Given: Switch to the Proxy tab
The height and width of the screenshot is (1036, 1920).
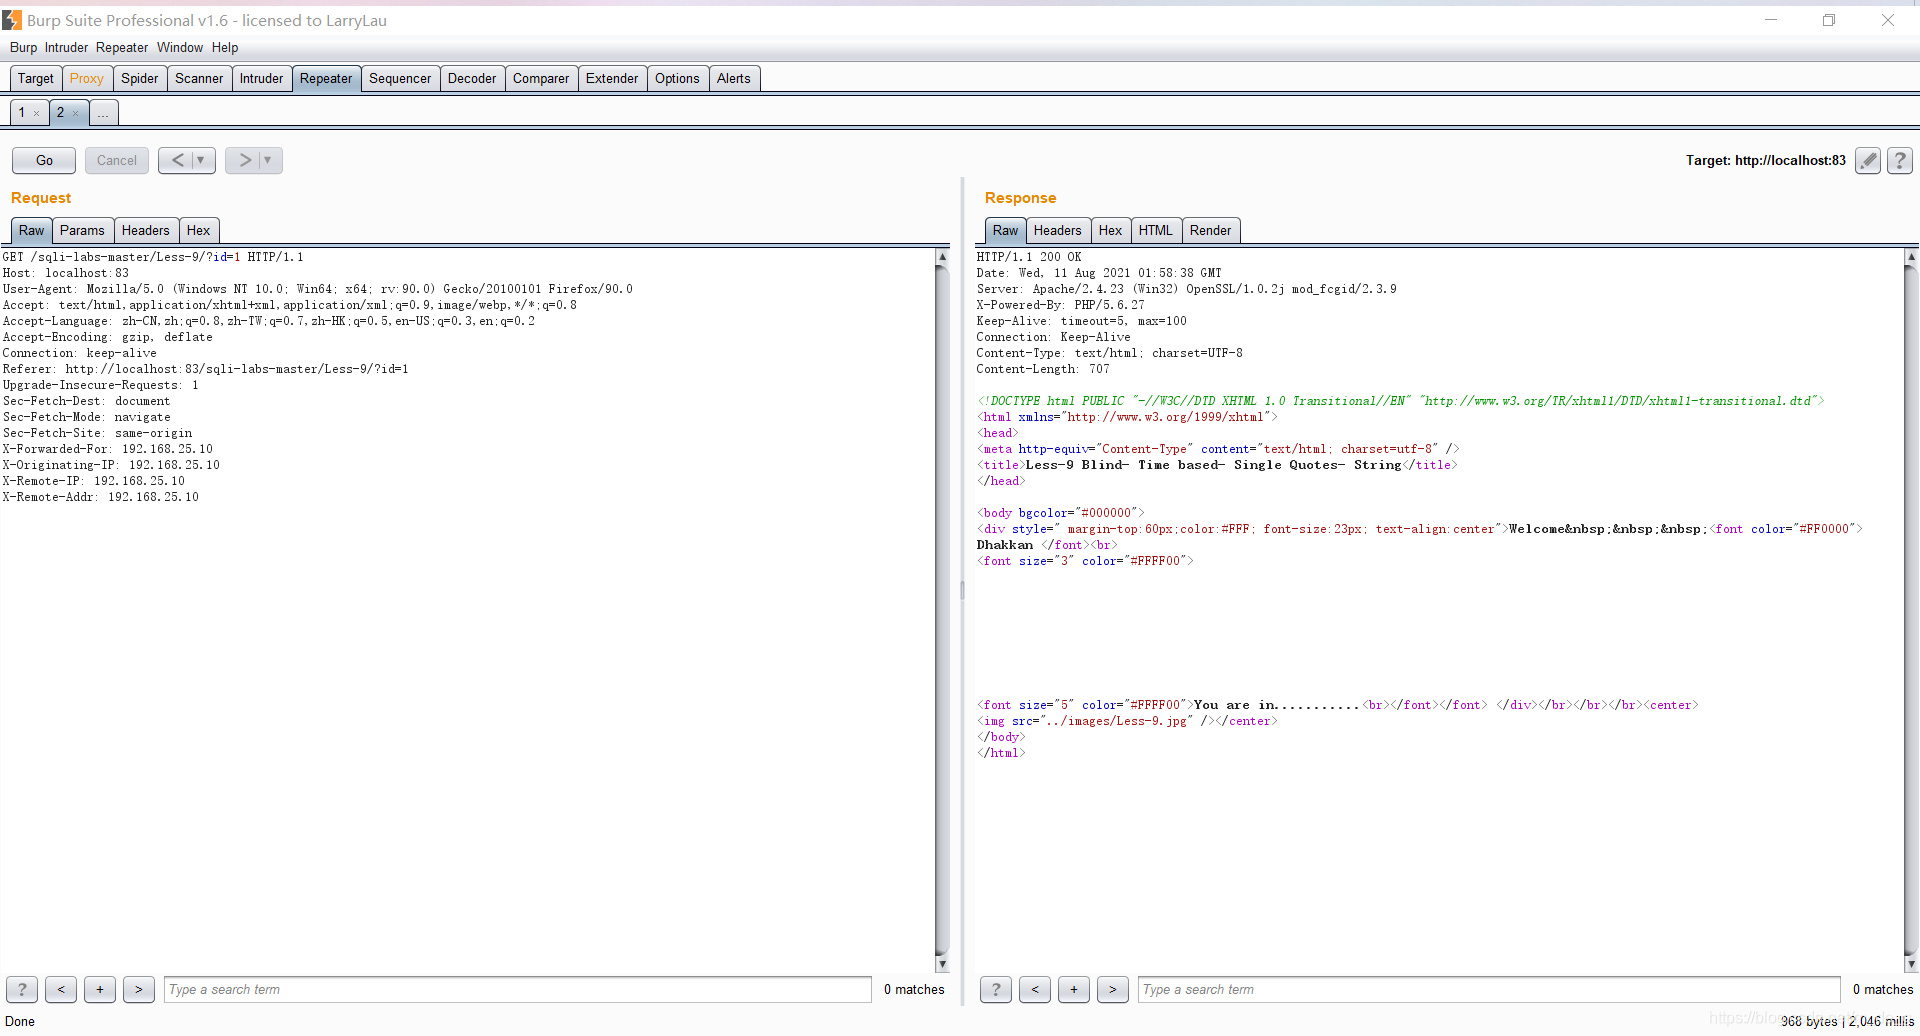Looking at the screenshot, I should (87, 79).
